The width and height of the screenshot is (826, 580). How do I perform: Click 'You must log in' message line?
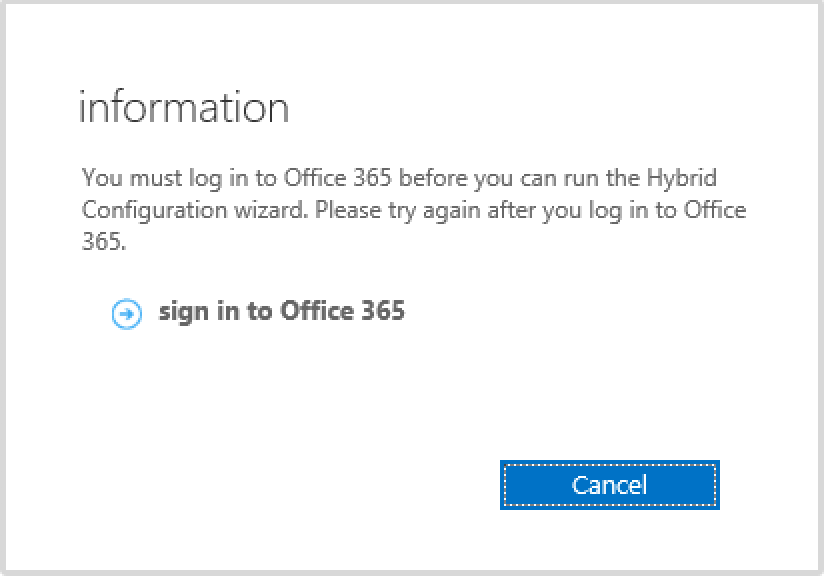tap(398, 179)
